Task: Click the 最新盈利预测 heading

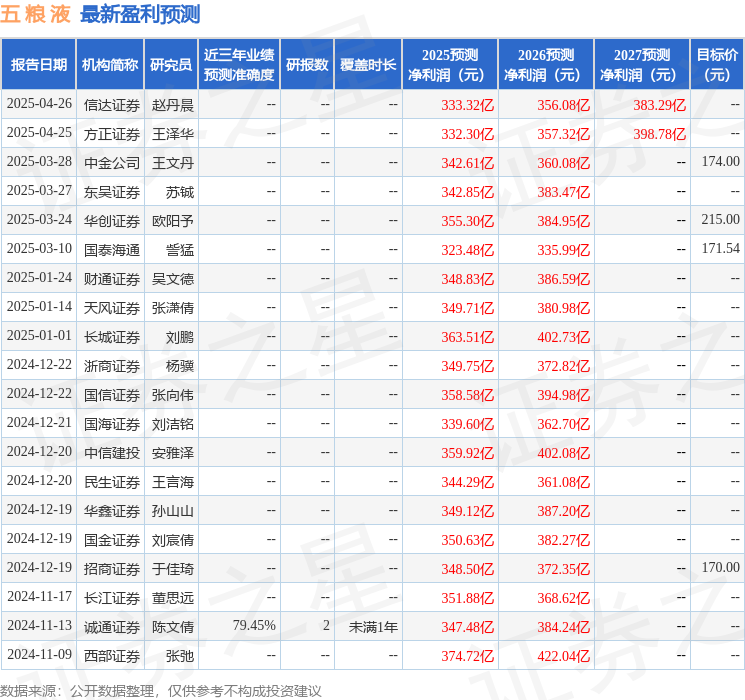Action: click(x=139, y=14)
